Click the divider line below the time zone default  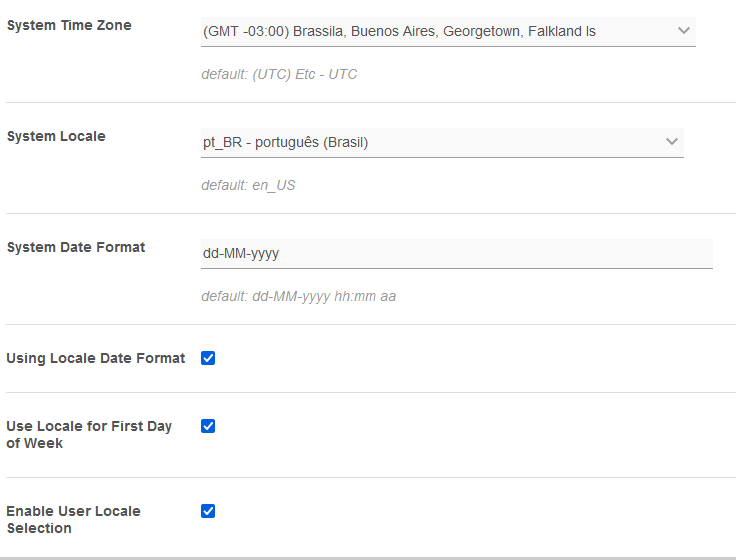[368, 102]
